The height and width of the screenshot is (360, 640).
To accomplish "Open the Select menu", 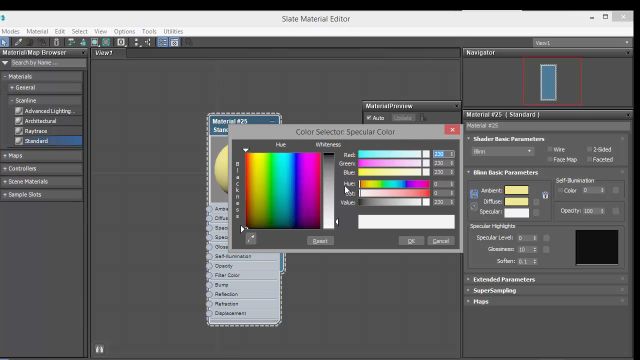I will (80, 31).
